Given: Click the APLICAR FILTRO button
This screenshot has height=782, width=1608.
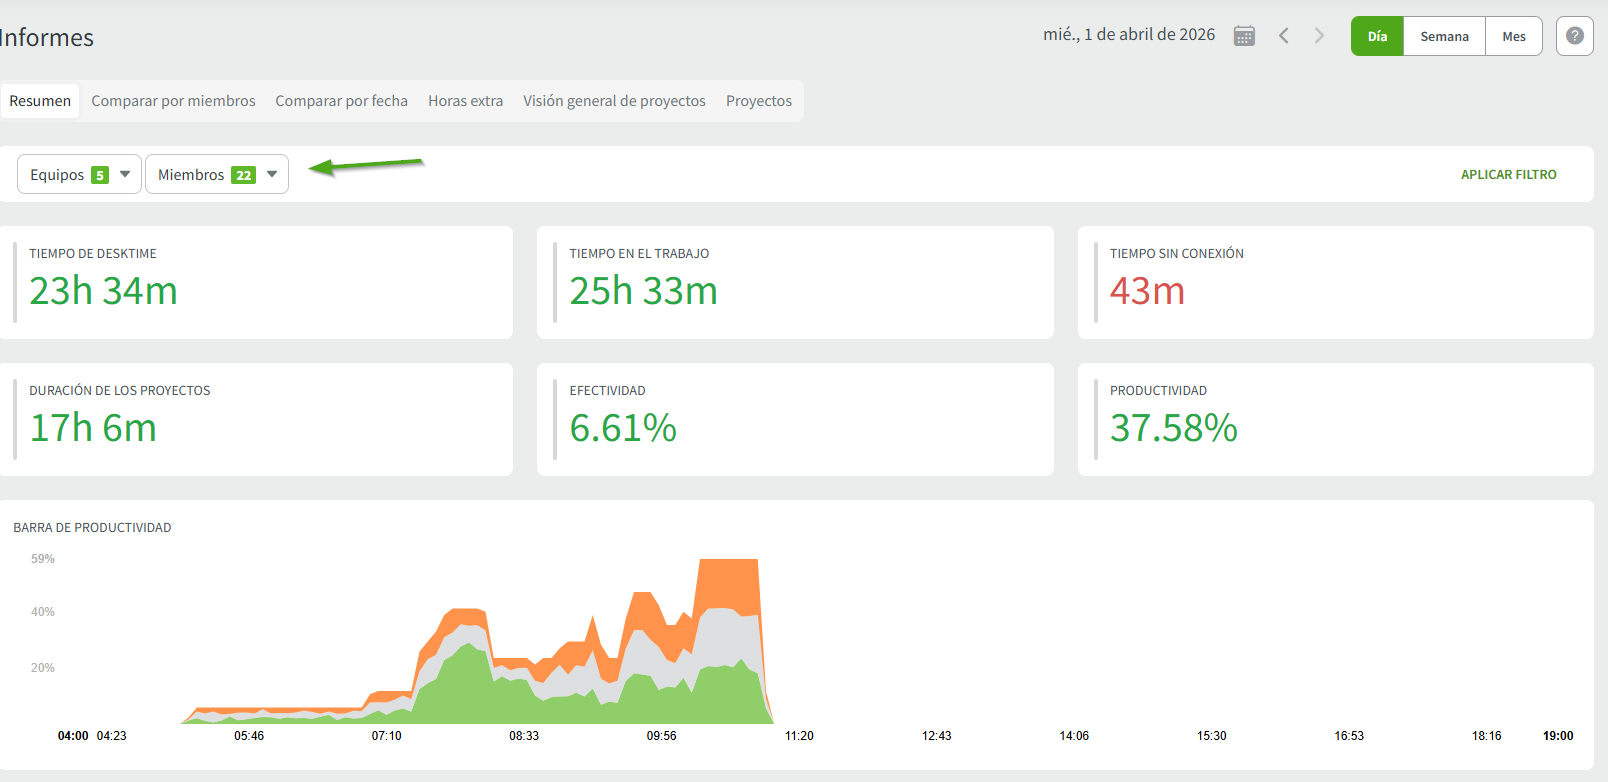Looking at the screenshot, I should coord(1508,174).
